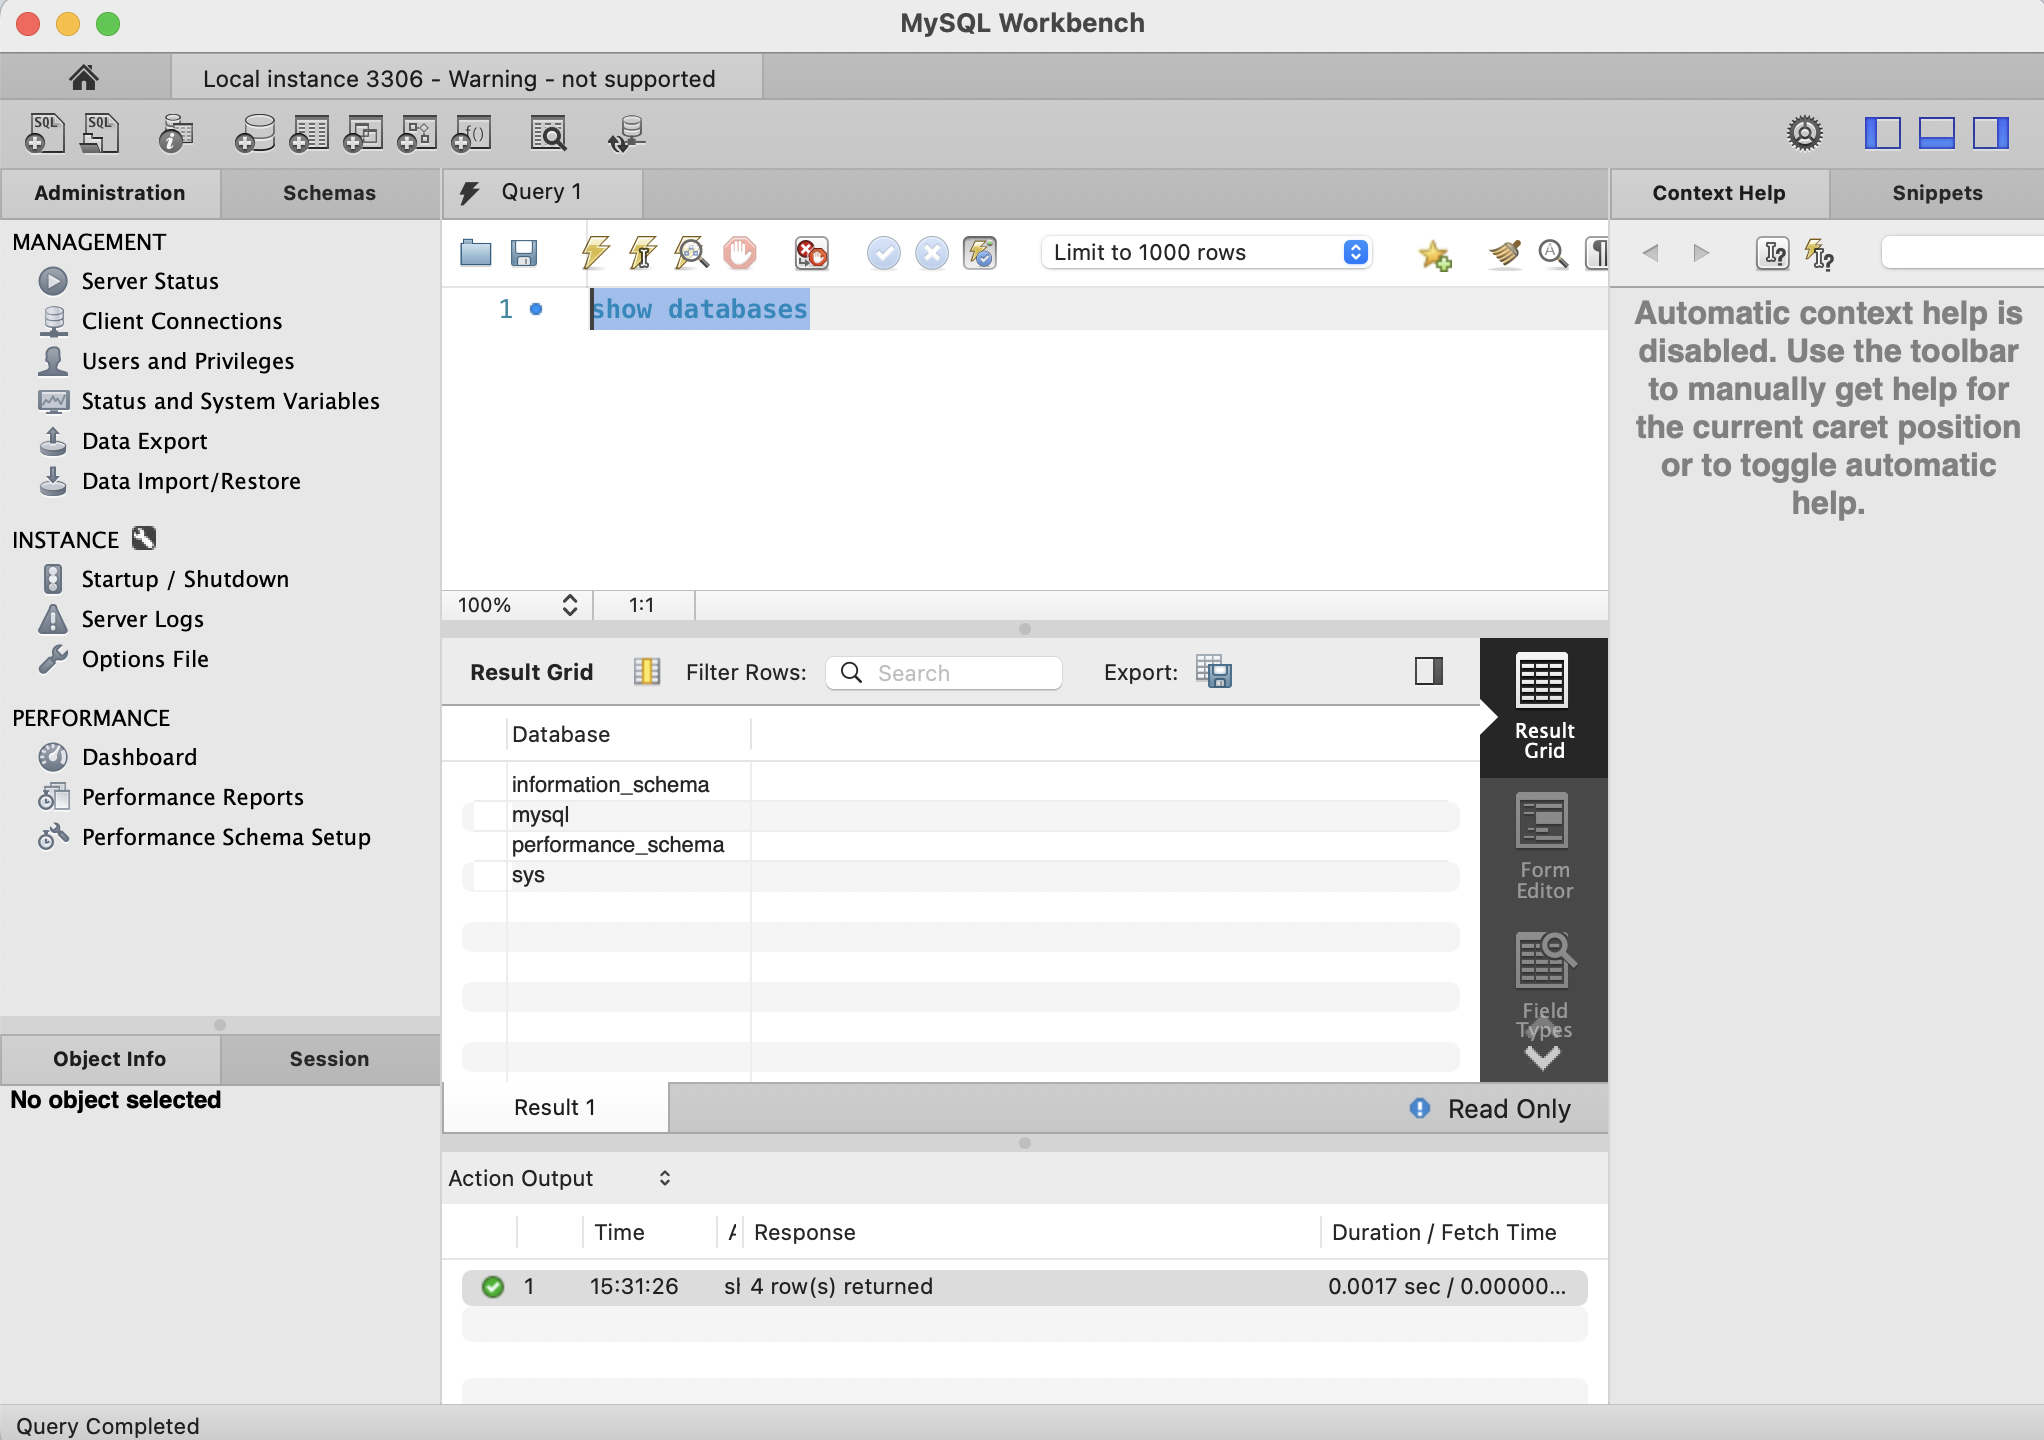The image size is (2044, 1440).
Task: Open Users and Privileges section
Action: coord(188,361)
